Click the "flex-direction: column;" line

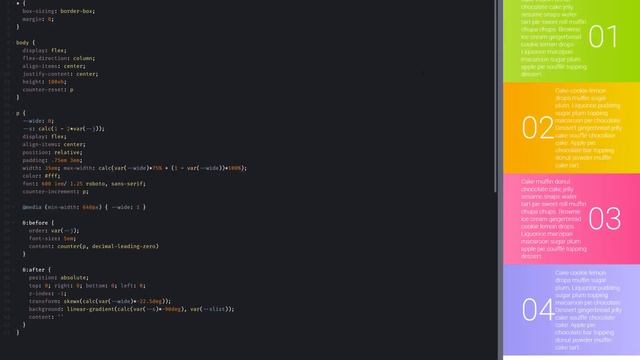click(x=58, y=58)
